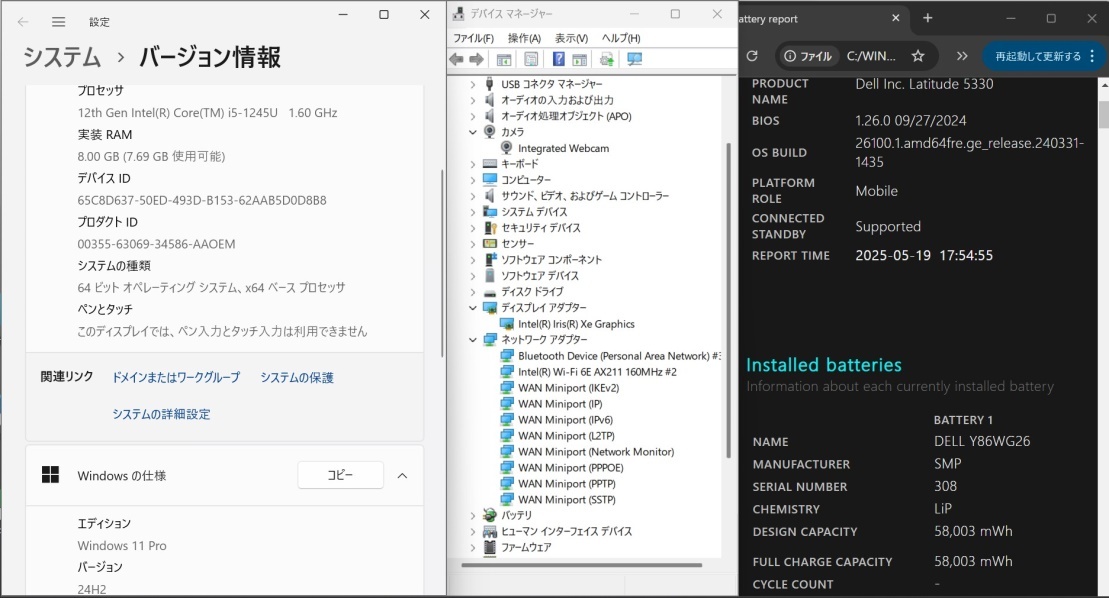Click the device ID 65C8D637-50ED-493D-B153-62AAB5D0D8B8
Viewport: 1109px width, 598px height.
click(x=202, y=200)
